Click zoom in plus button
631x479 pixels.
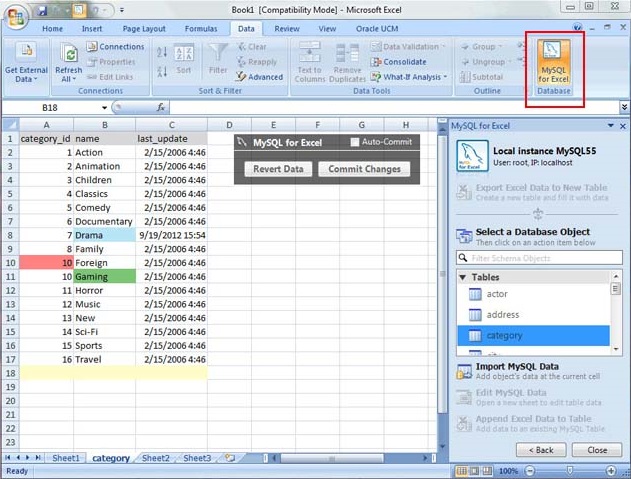coord(611,471)
